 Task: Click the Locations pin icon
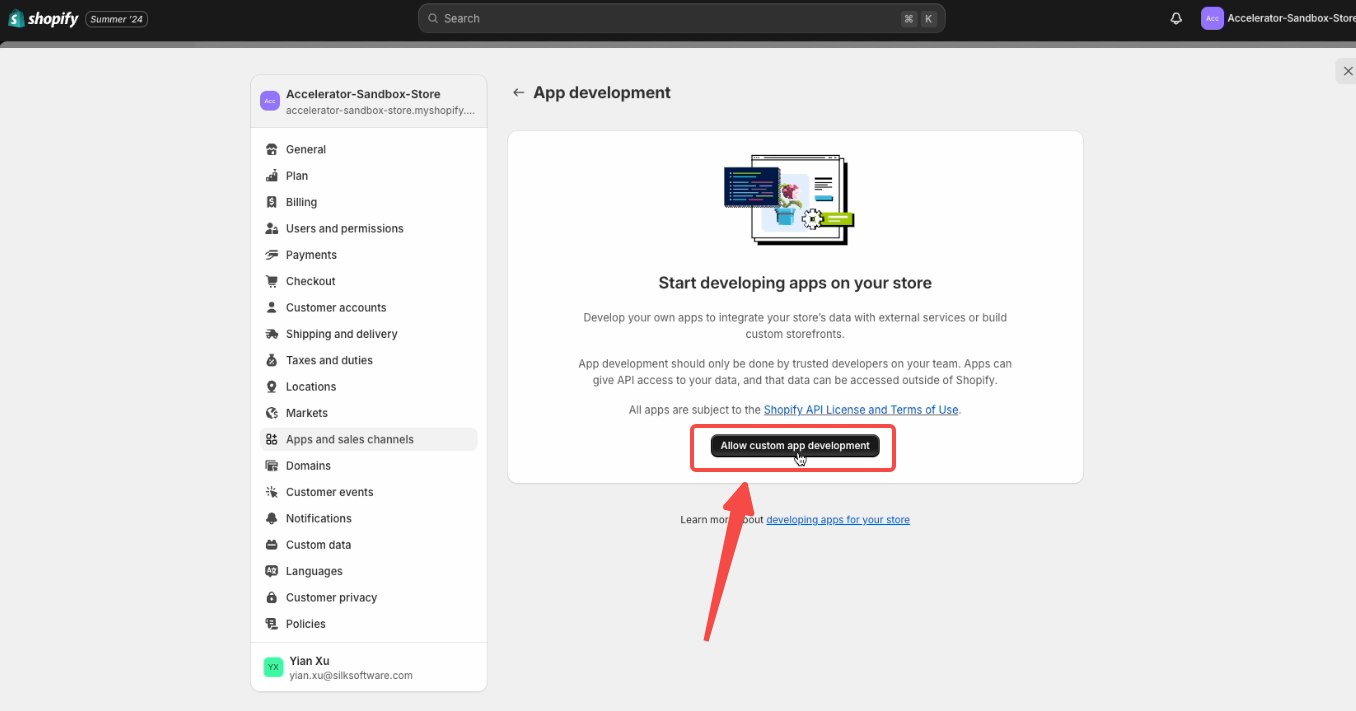click(271, 387)
